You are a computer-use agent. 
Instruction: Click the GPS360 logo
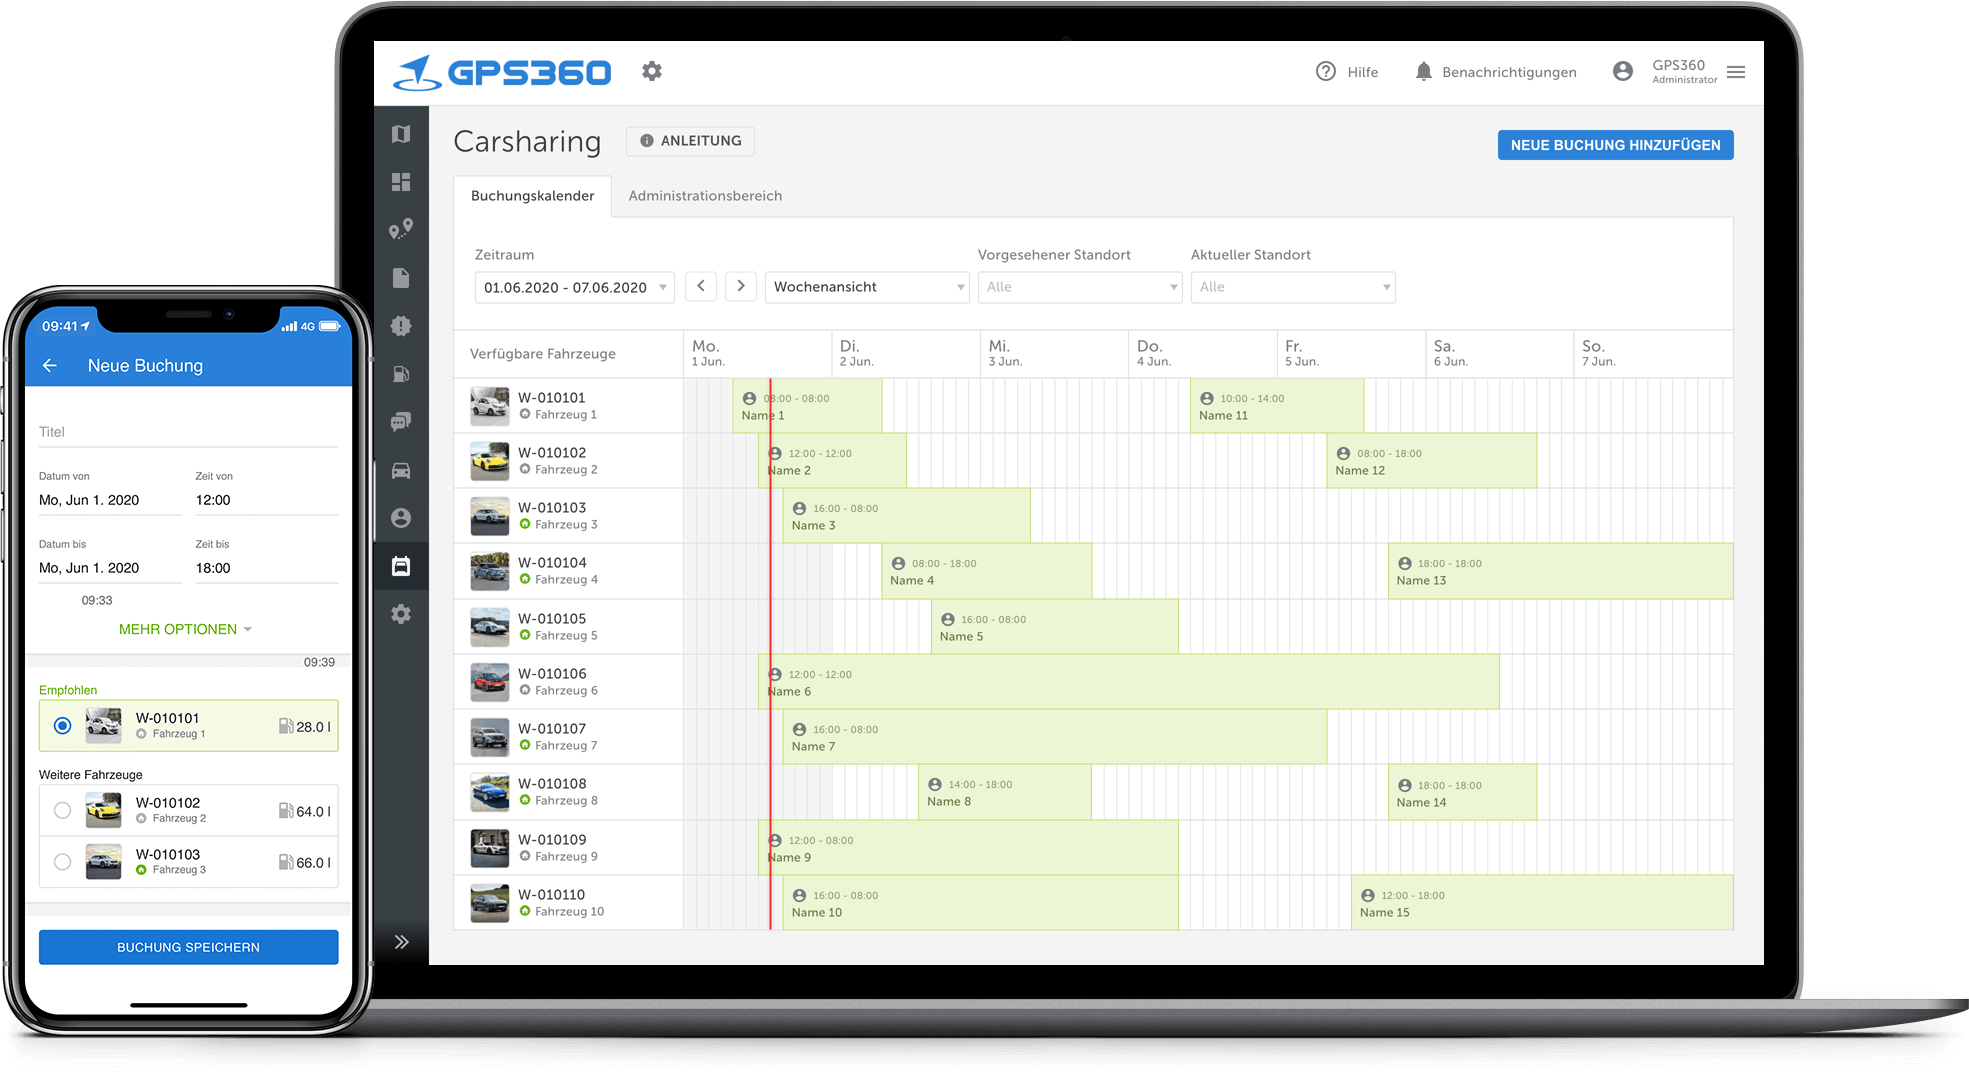[502, 72]
